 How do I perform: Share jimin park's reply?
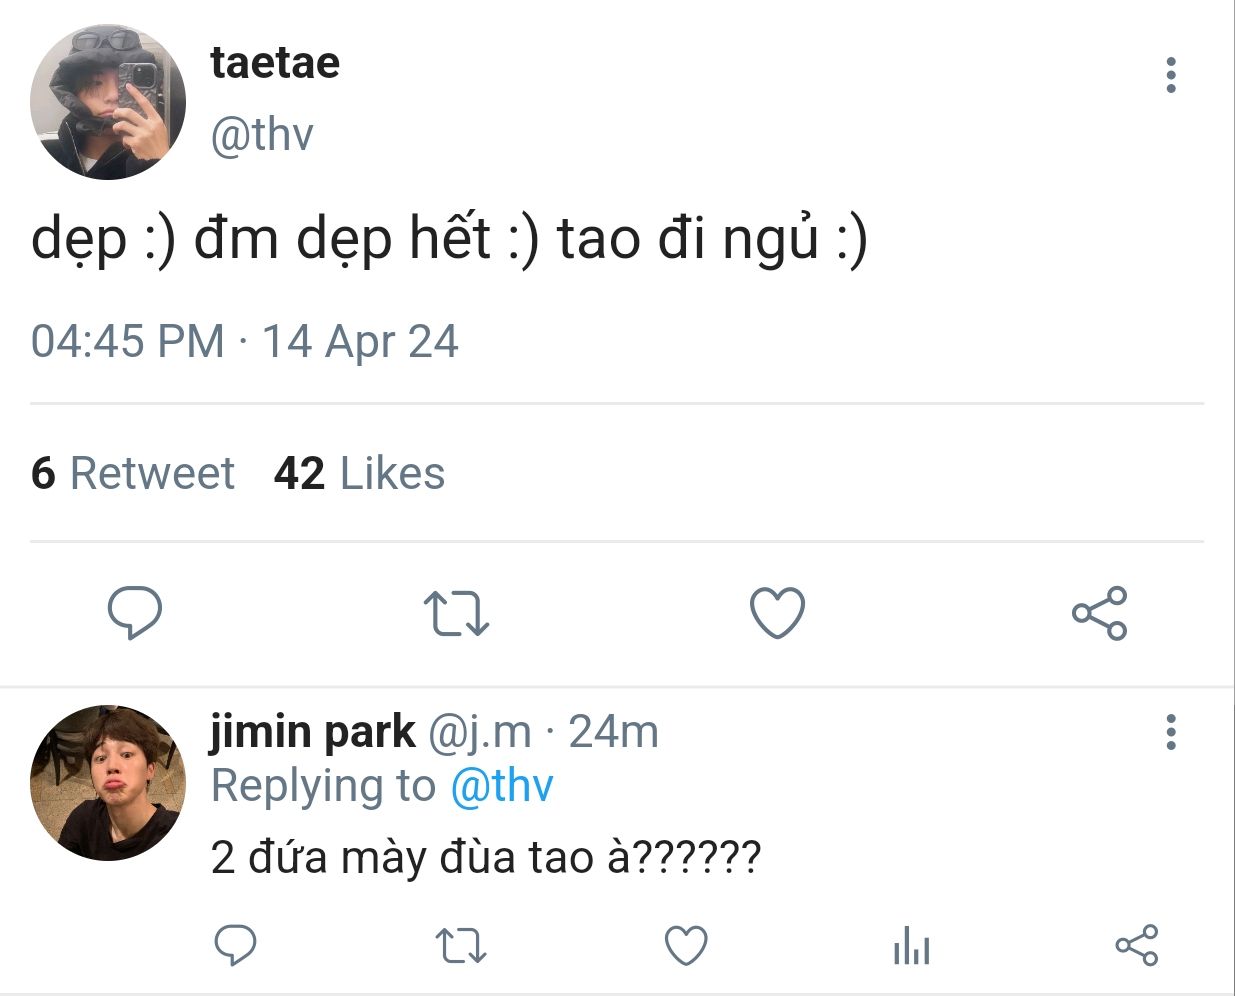pyautogui.click(x=1136, y=945)
